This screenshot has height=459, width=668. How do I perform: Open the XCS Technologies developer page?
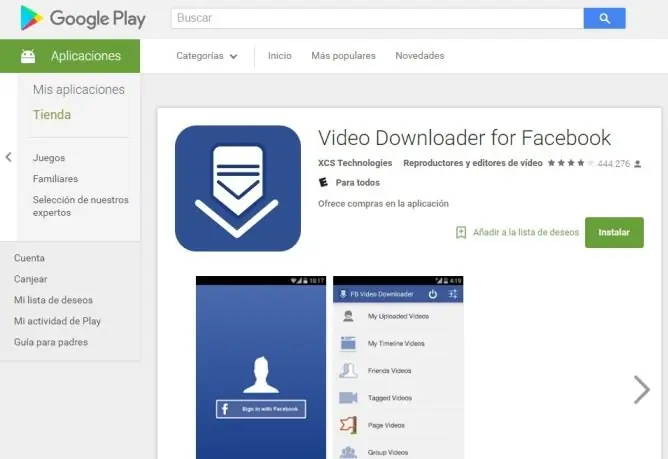tap(355, 163)
